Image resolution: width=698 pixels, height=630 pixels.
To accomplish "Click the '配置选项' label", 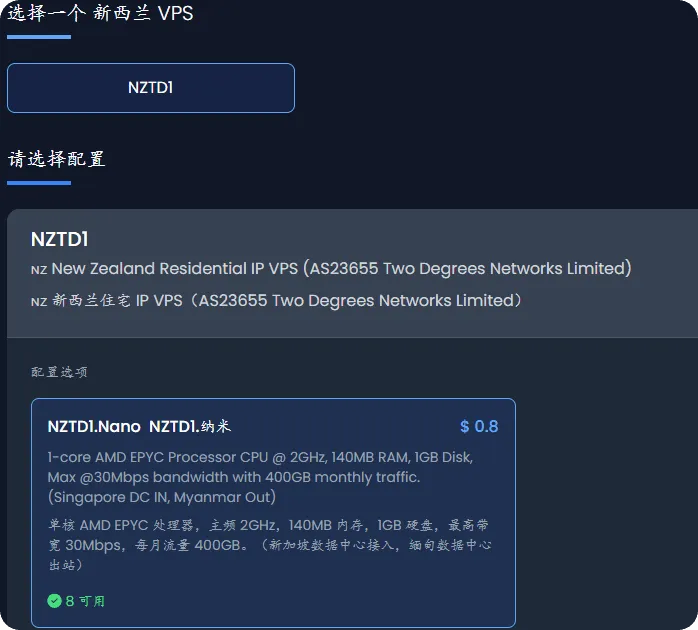I will pyautogui.click(x=59, y=372).
